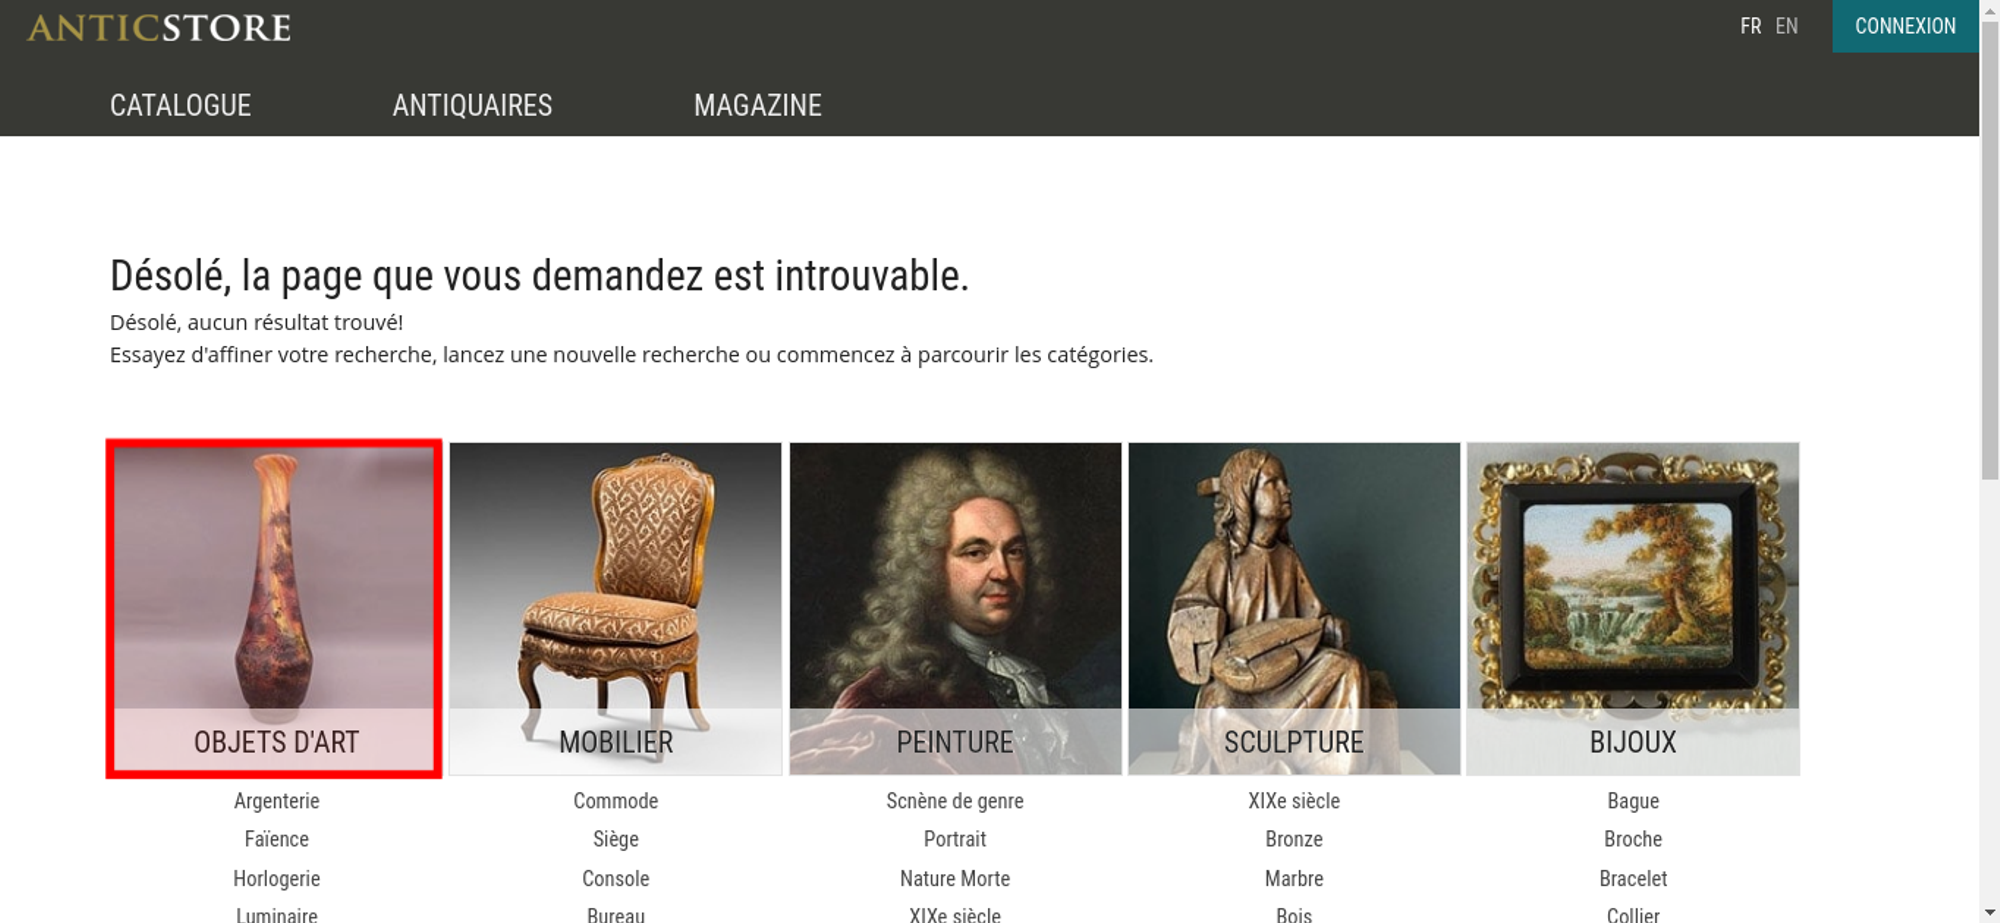This screenshot has height=923, width=2000.
Task: Open the Argenterie link
Action: pyautogui.click(x=277, y=800)
